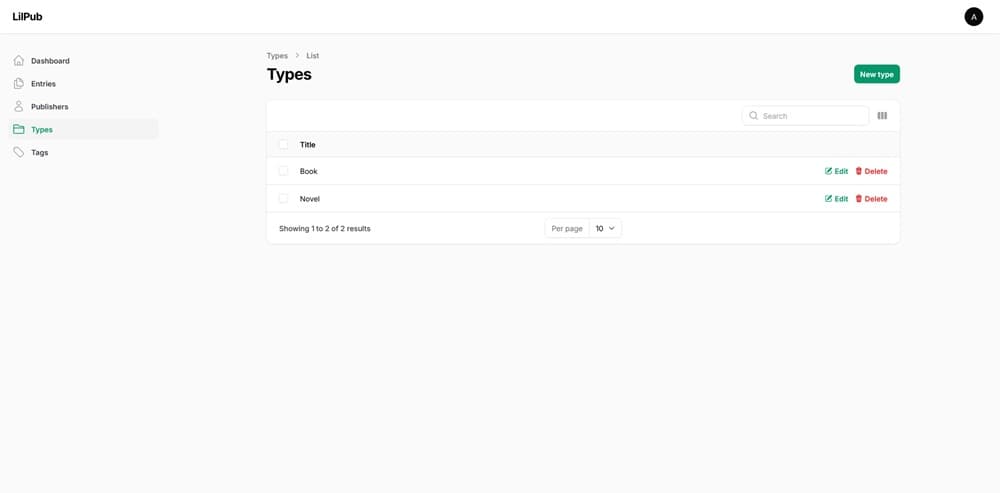This screenshot has height=493, width=1000.
Task: Check the select-all checkbox in header
Action: 283,145
